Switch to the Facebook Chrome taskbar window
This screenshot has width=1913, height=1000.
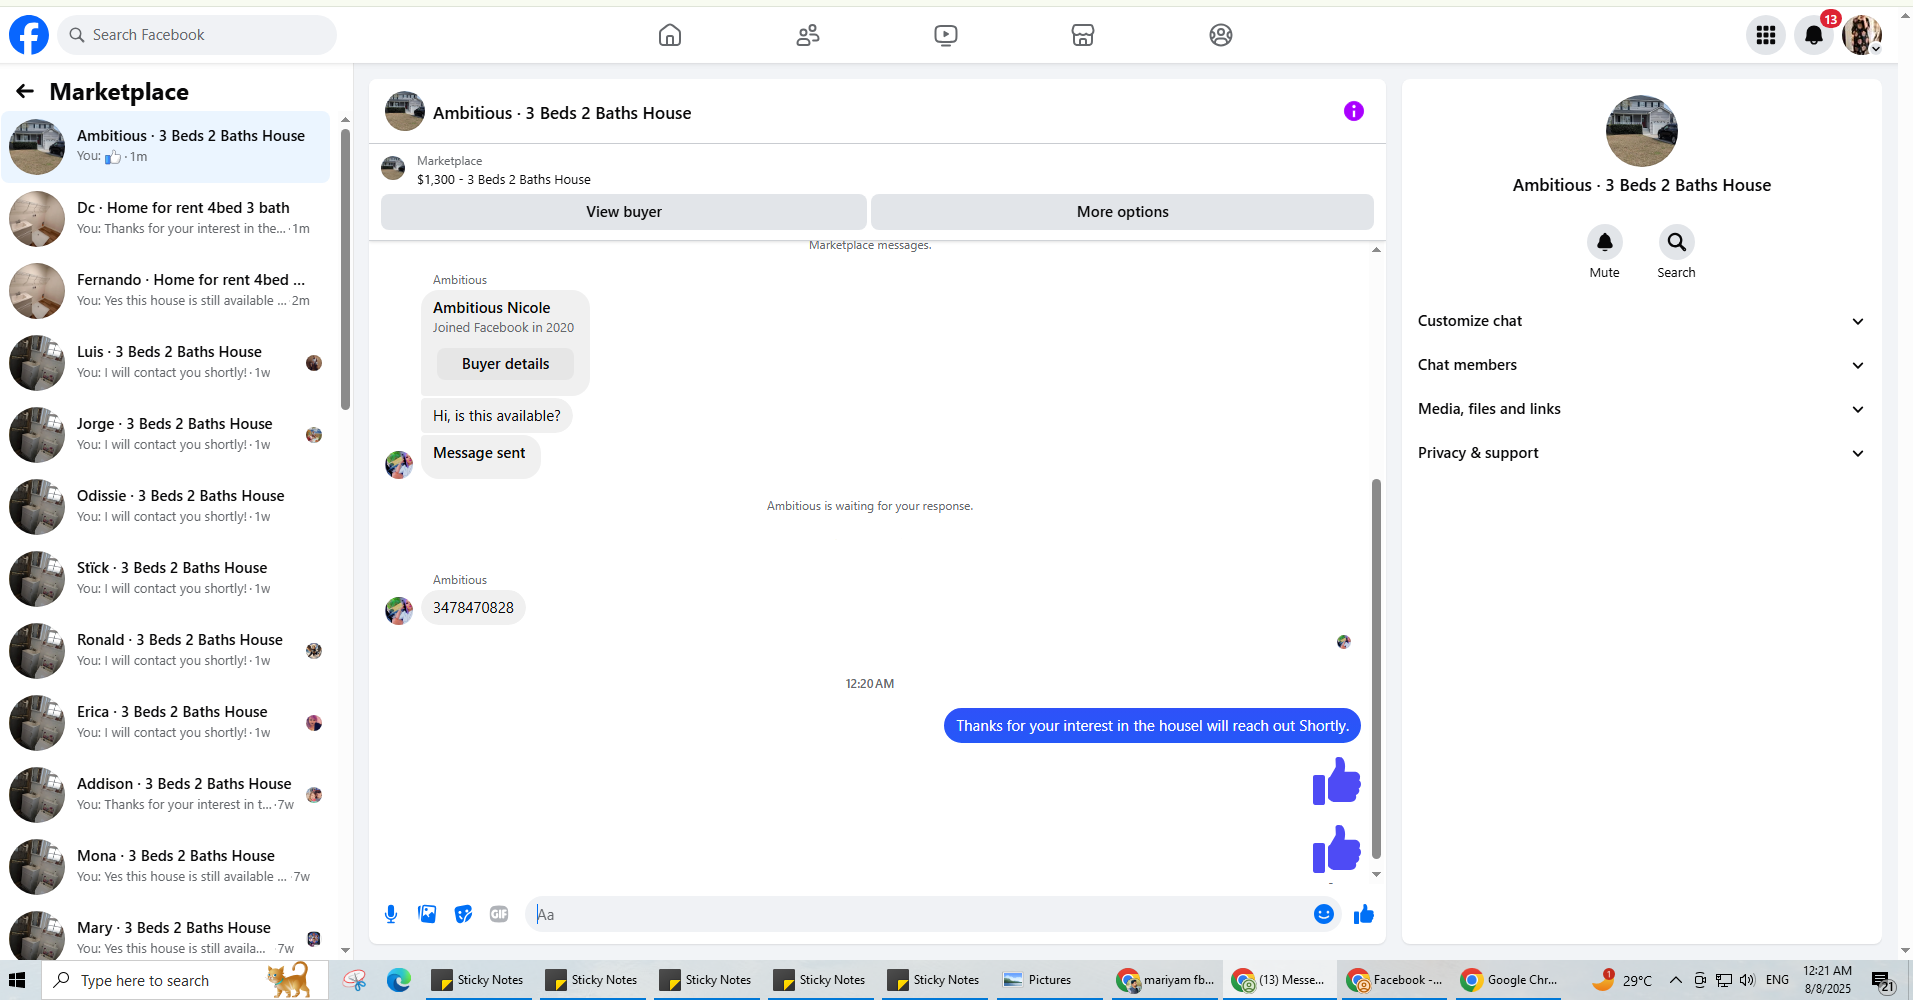[1394, 980]
